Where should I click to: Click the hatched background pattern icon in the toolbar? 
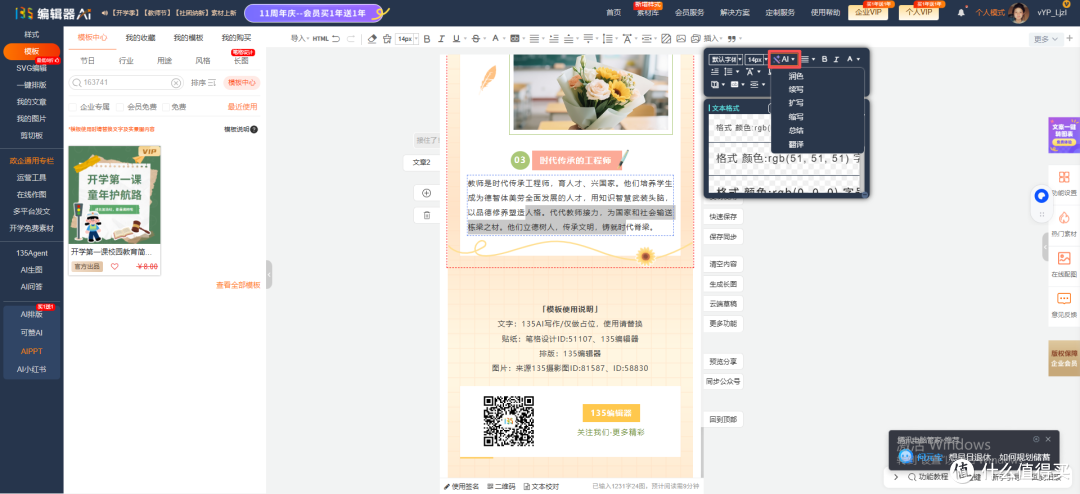(666, 39)
